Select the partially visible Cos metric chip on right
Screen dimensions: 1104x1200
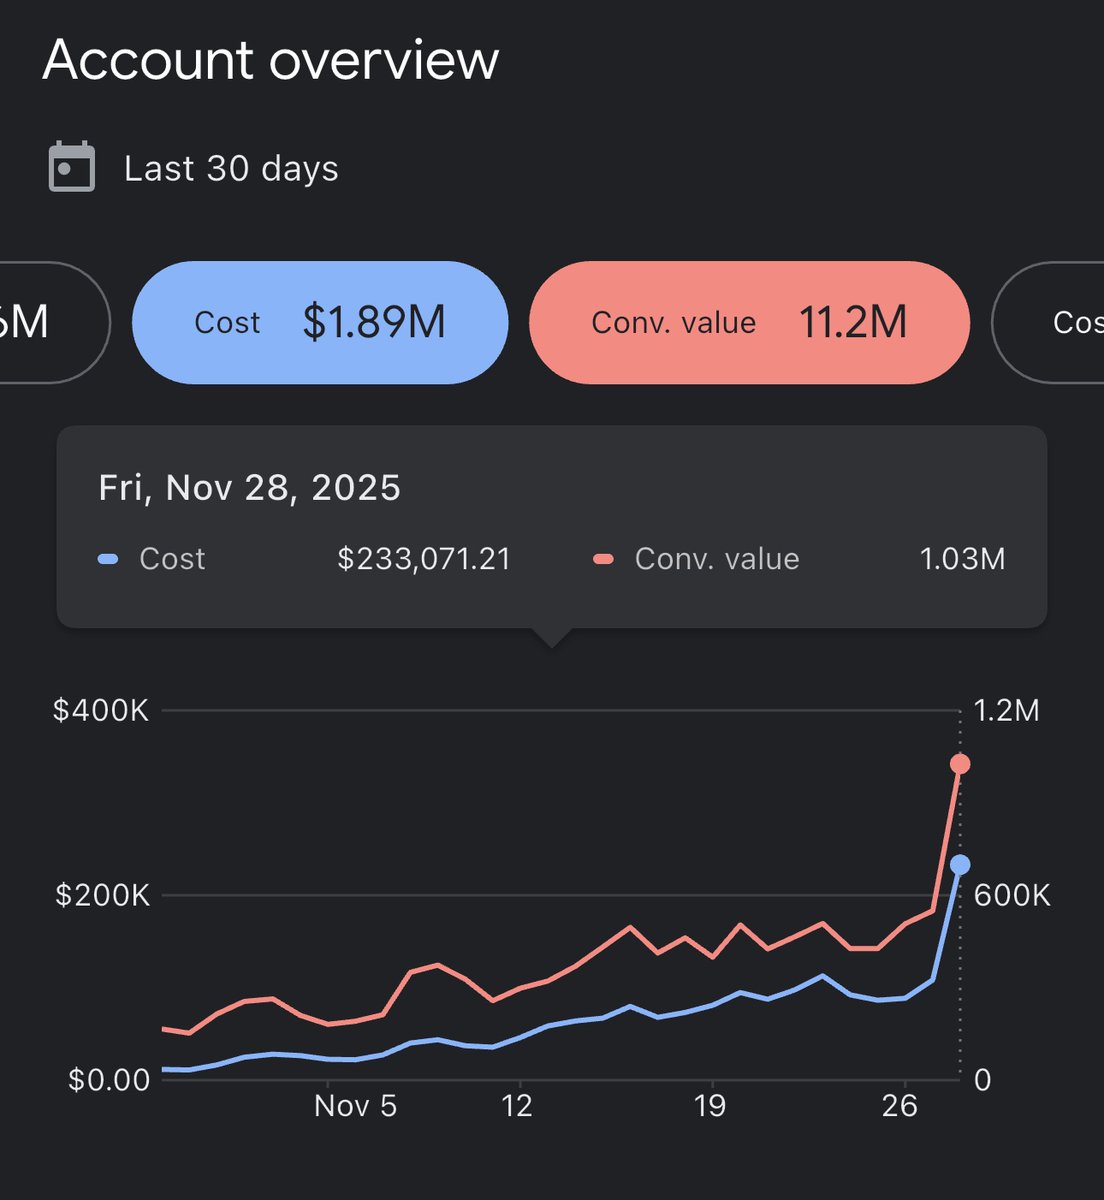click(x=1048, y=322)
